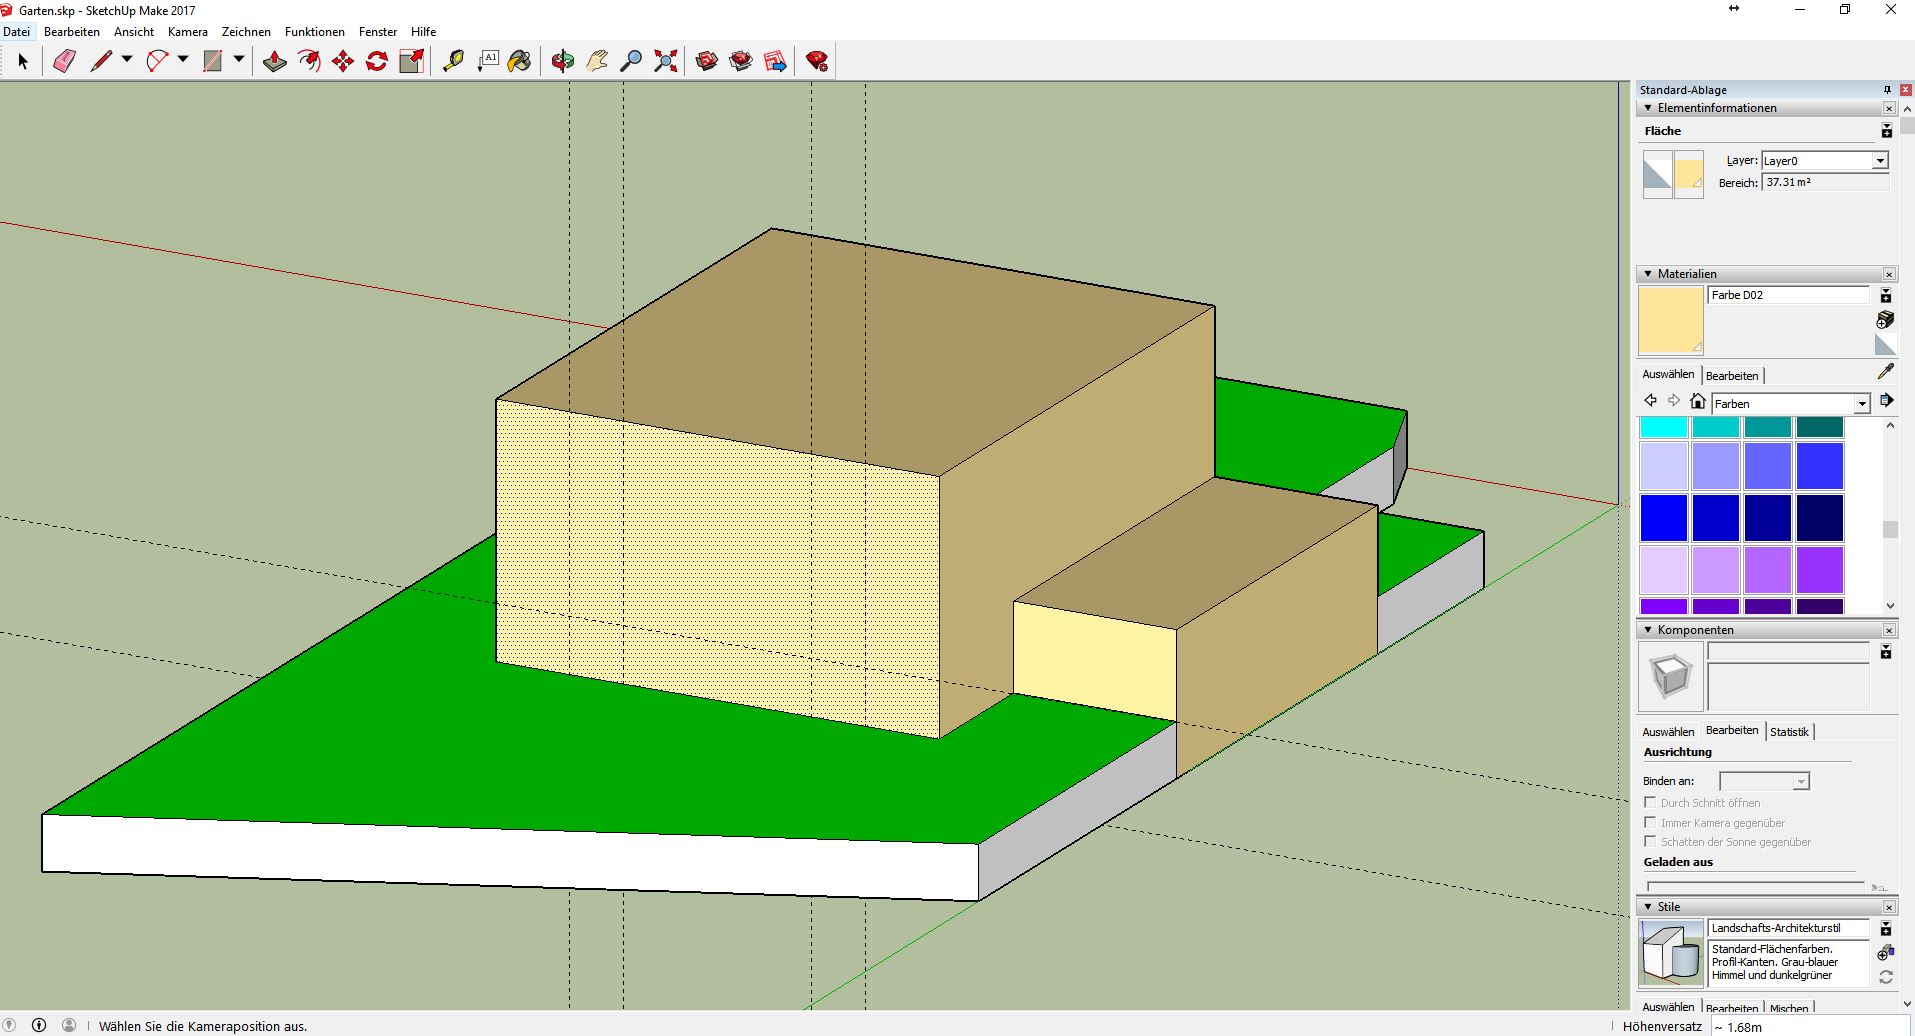This screenshot has height=1036, width=1915.
Task: Collapse the Materialien panel
Action: (1648, 274)
